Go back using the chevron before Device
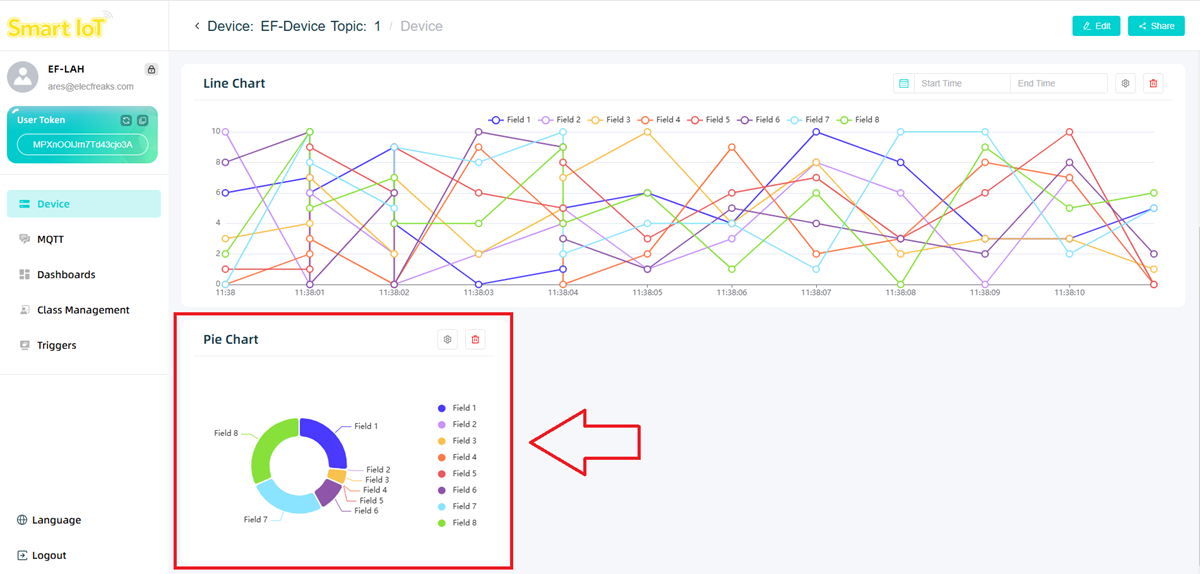This screenshot has width=1200, height=574. [x=197, y=26]
